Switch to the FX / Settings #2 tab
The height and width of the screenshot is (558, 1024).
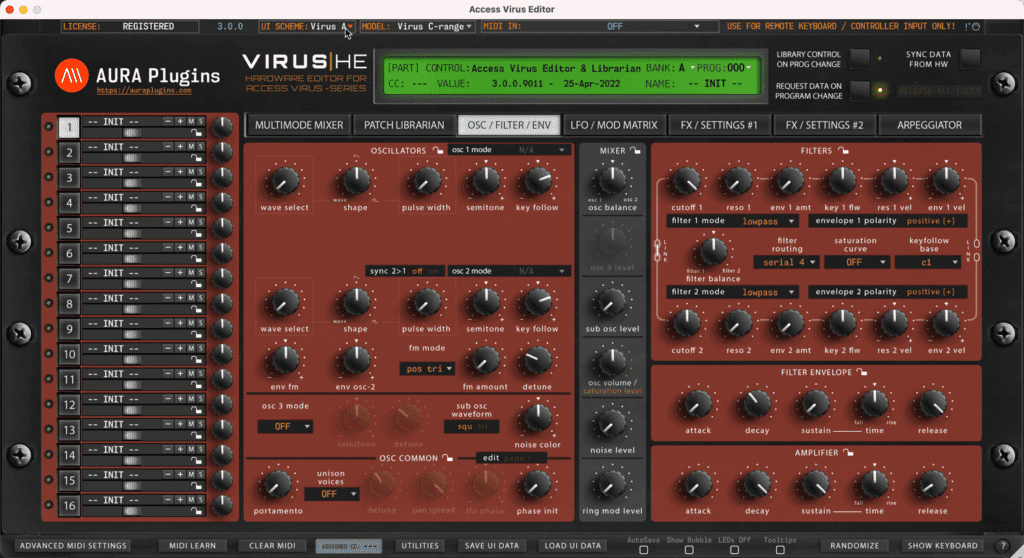(824, 125)
